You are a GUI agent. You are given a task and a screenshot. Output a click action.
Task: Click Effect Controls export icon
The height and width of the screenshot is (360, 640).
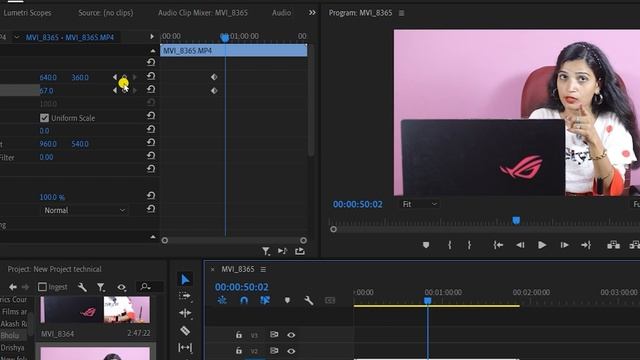300,251
